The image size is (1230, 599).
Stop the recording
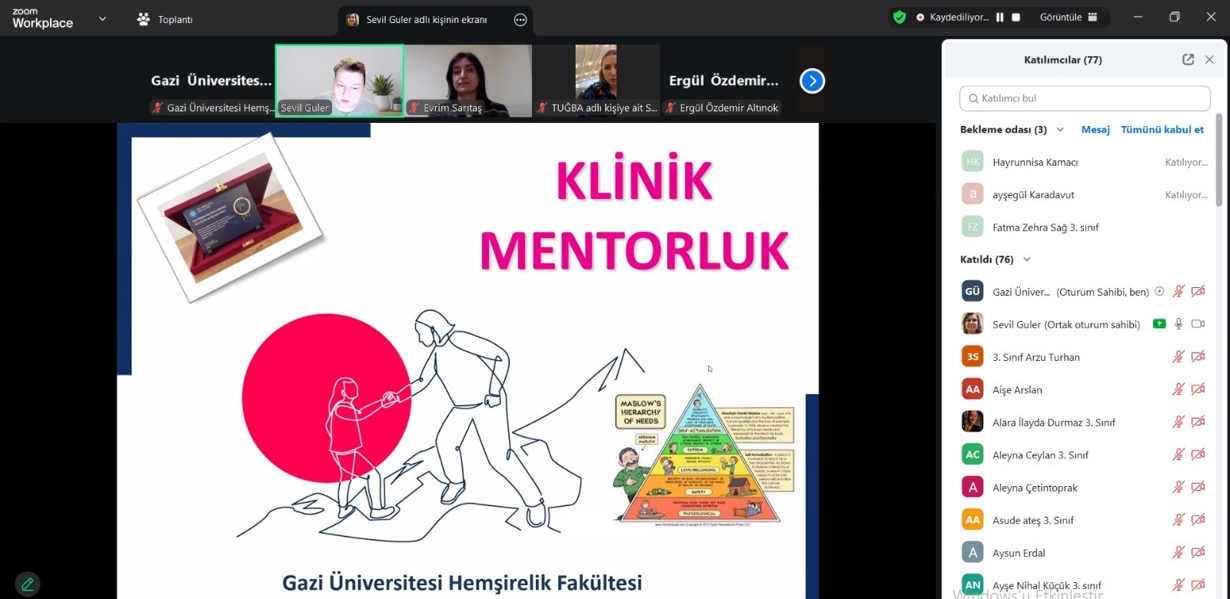1016,17
